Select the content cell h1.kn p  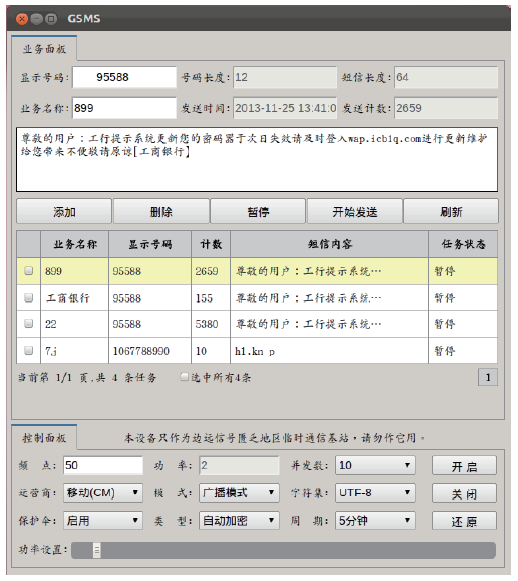click(x=329, y=351)
